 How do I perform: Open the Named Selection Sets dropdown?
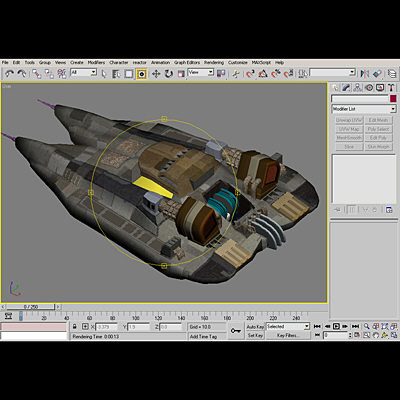[332, 72]
